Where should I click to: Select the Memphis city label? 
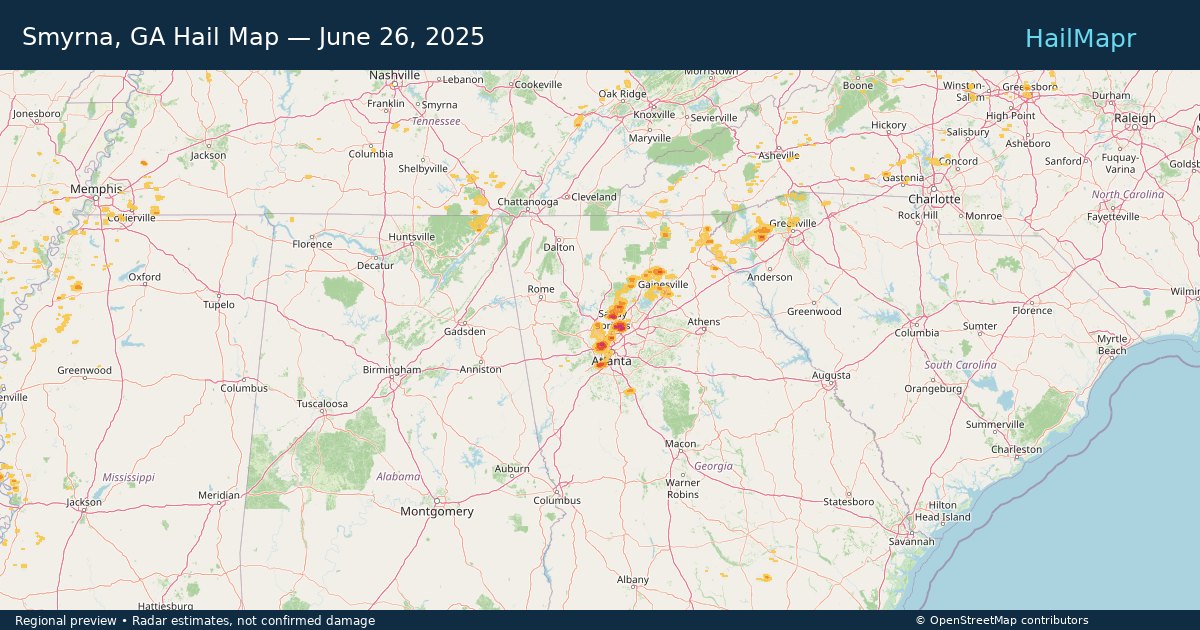pyautogui.click(x=96, y=189)
